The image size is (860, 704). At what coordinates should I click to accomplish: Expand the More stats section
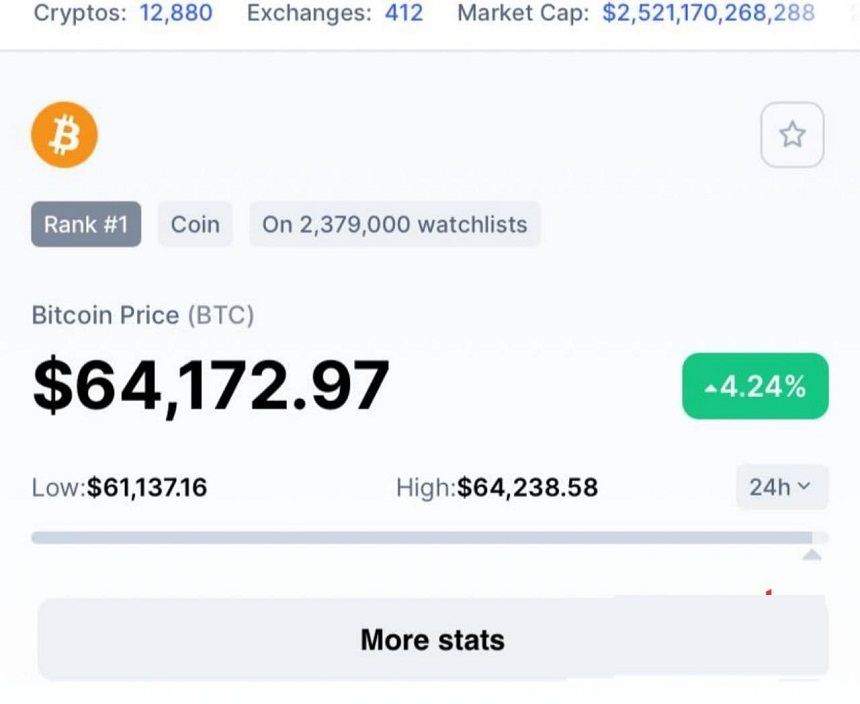coord(432,640)
